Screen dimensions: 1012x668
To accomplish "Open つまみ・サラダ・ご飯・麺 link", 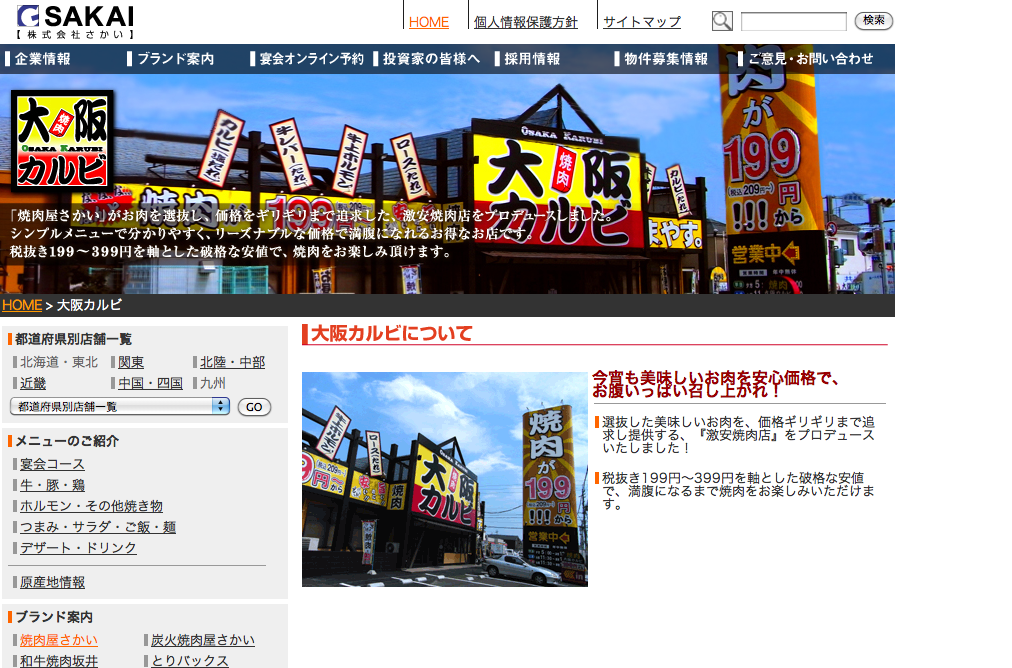I will (97, 527).
